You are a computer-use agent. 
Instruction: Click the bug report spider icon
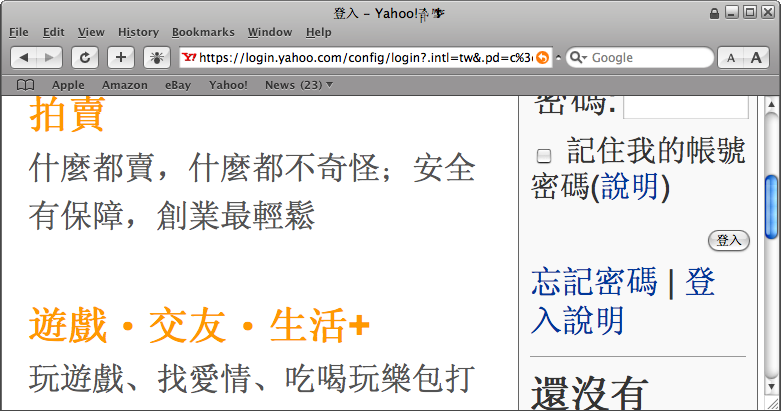(157, 58)
